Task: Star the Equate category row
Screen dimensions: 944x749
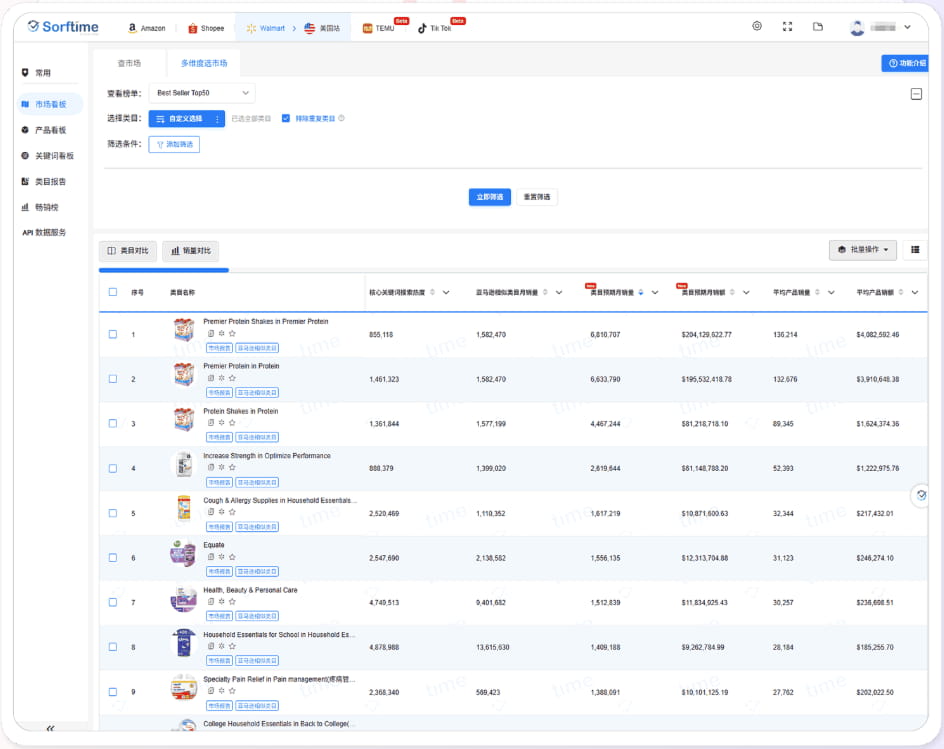Action: click(x=232, y=557)
